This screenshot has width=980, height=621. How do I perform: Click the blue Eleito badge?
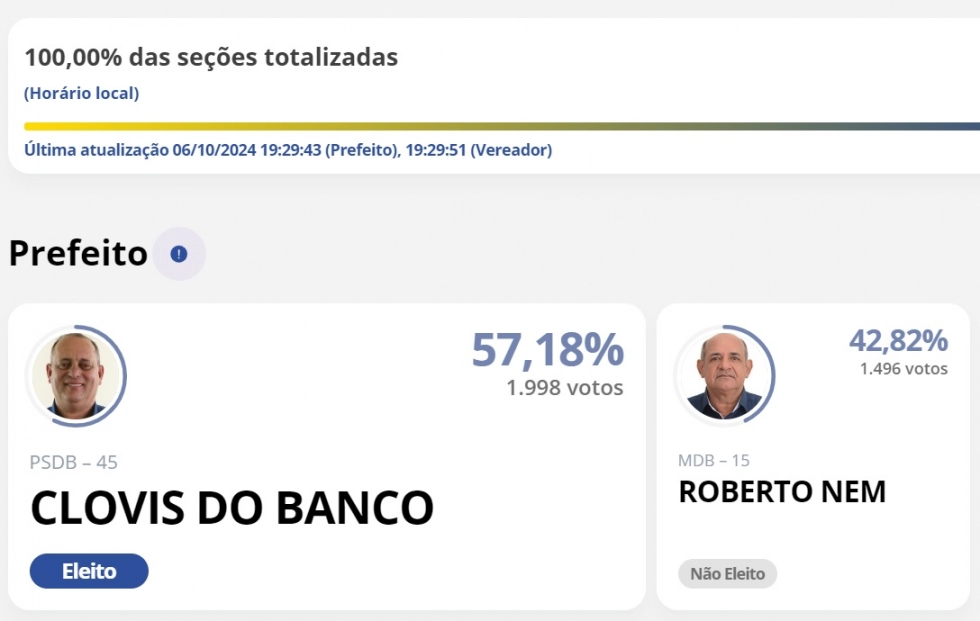(x=89, y=571)
